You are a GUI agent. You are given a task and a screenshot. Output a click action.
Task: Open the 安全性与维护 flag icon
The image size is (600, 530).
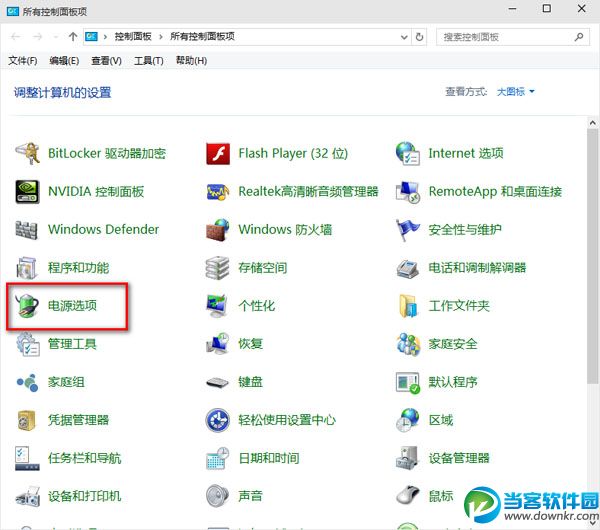[x=408, y=230]
